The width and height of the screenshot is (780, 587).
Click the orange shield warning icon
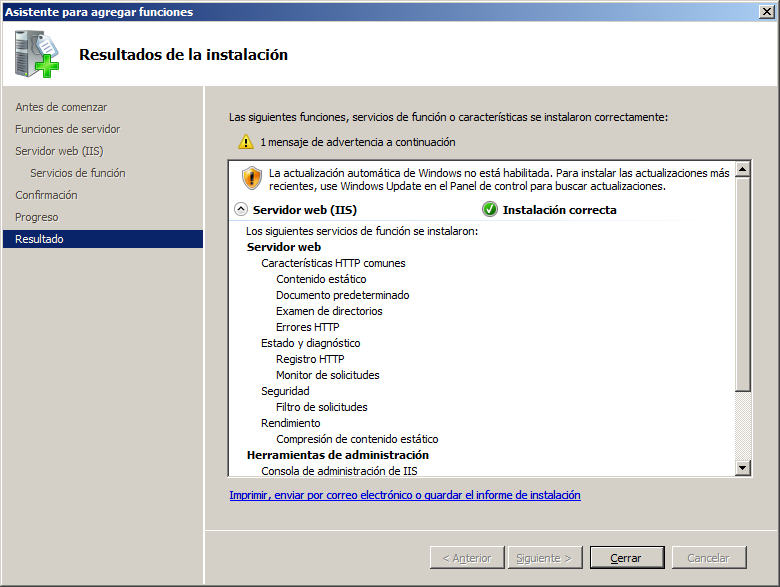point(252,178)
